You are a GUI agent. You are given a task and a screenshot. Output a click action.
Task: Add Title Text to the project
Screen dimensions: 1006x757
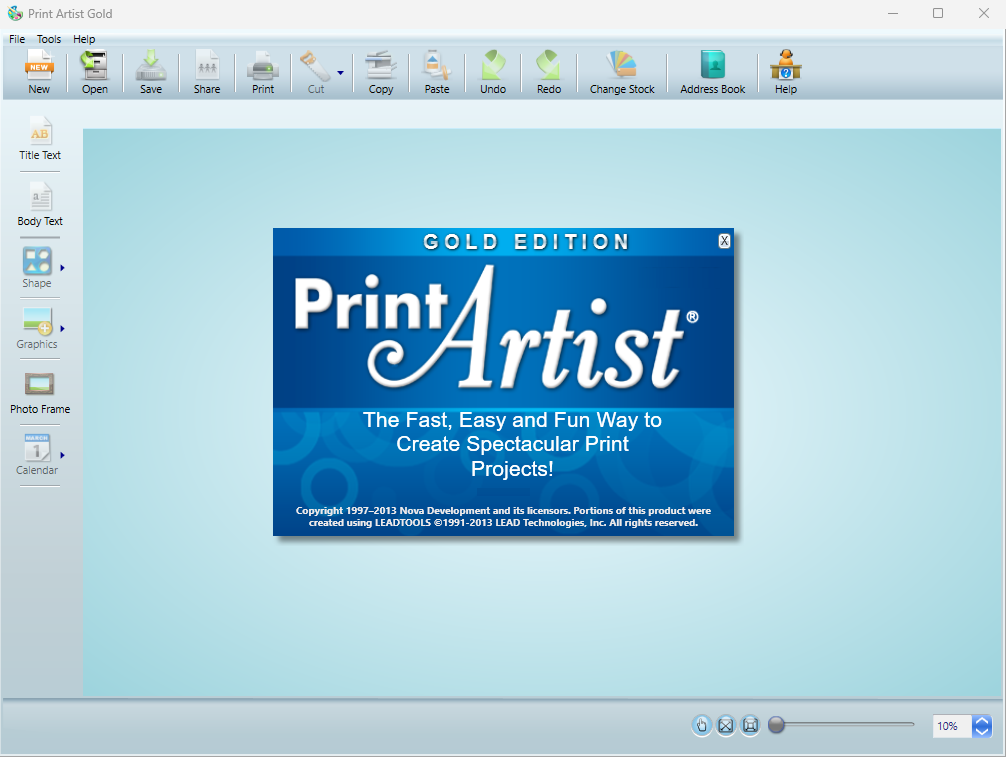point(40,139)
